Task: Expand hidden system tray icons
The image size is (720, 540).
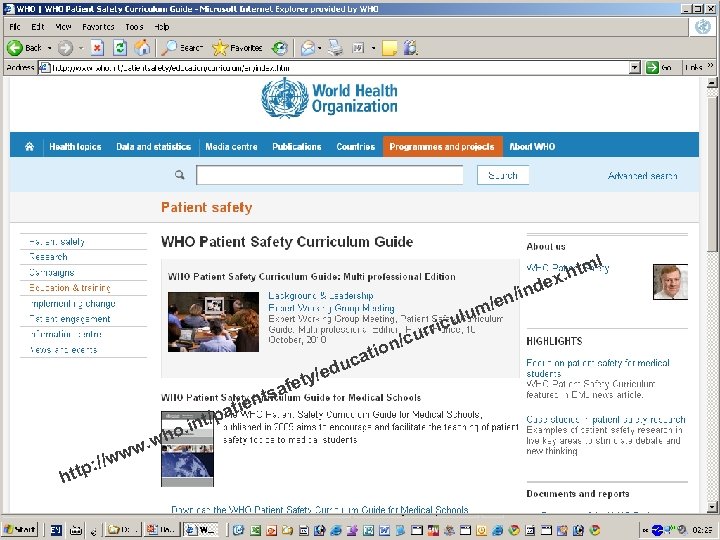Action: point(645,530)
